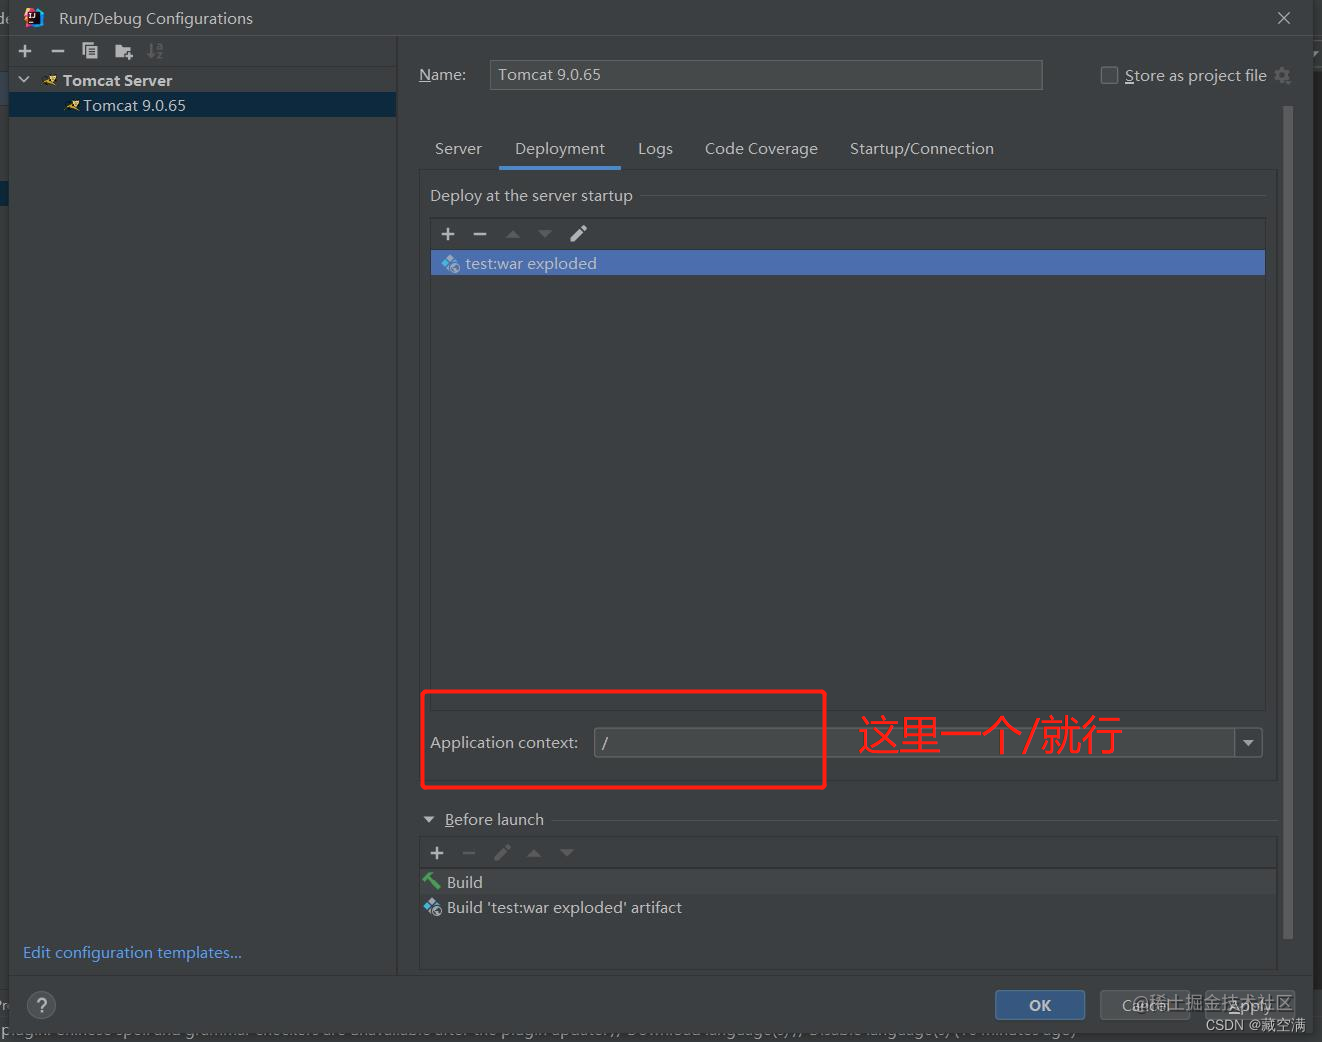Remove the selected deployment artifact
Image resolution: width=1322 pixels, height=1042 pixels.
(480, 234)
